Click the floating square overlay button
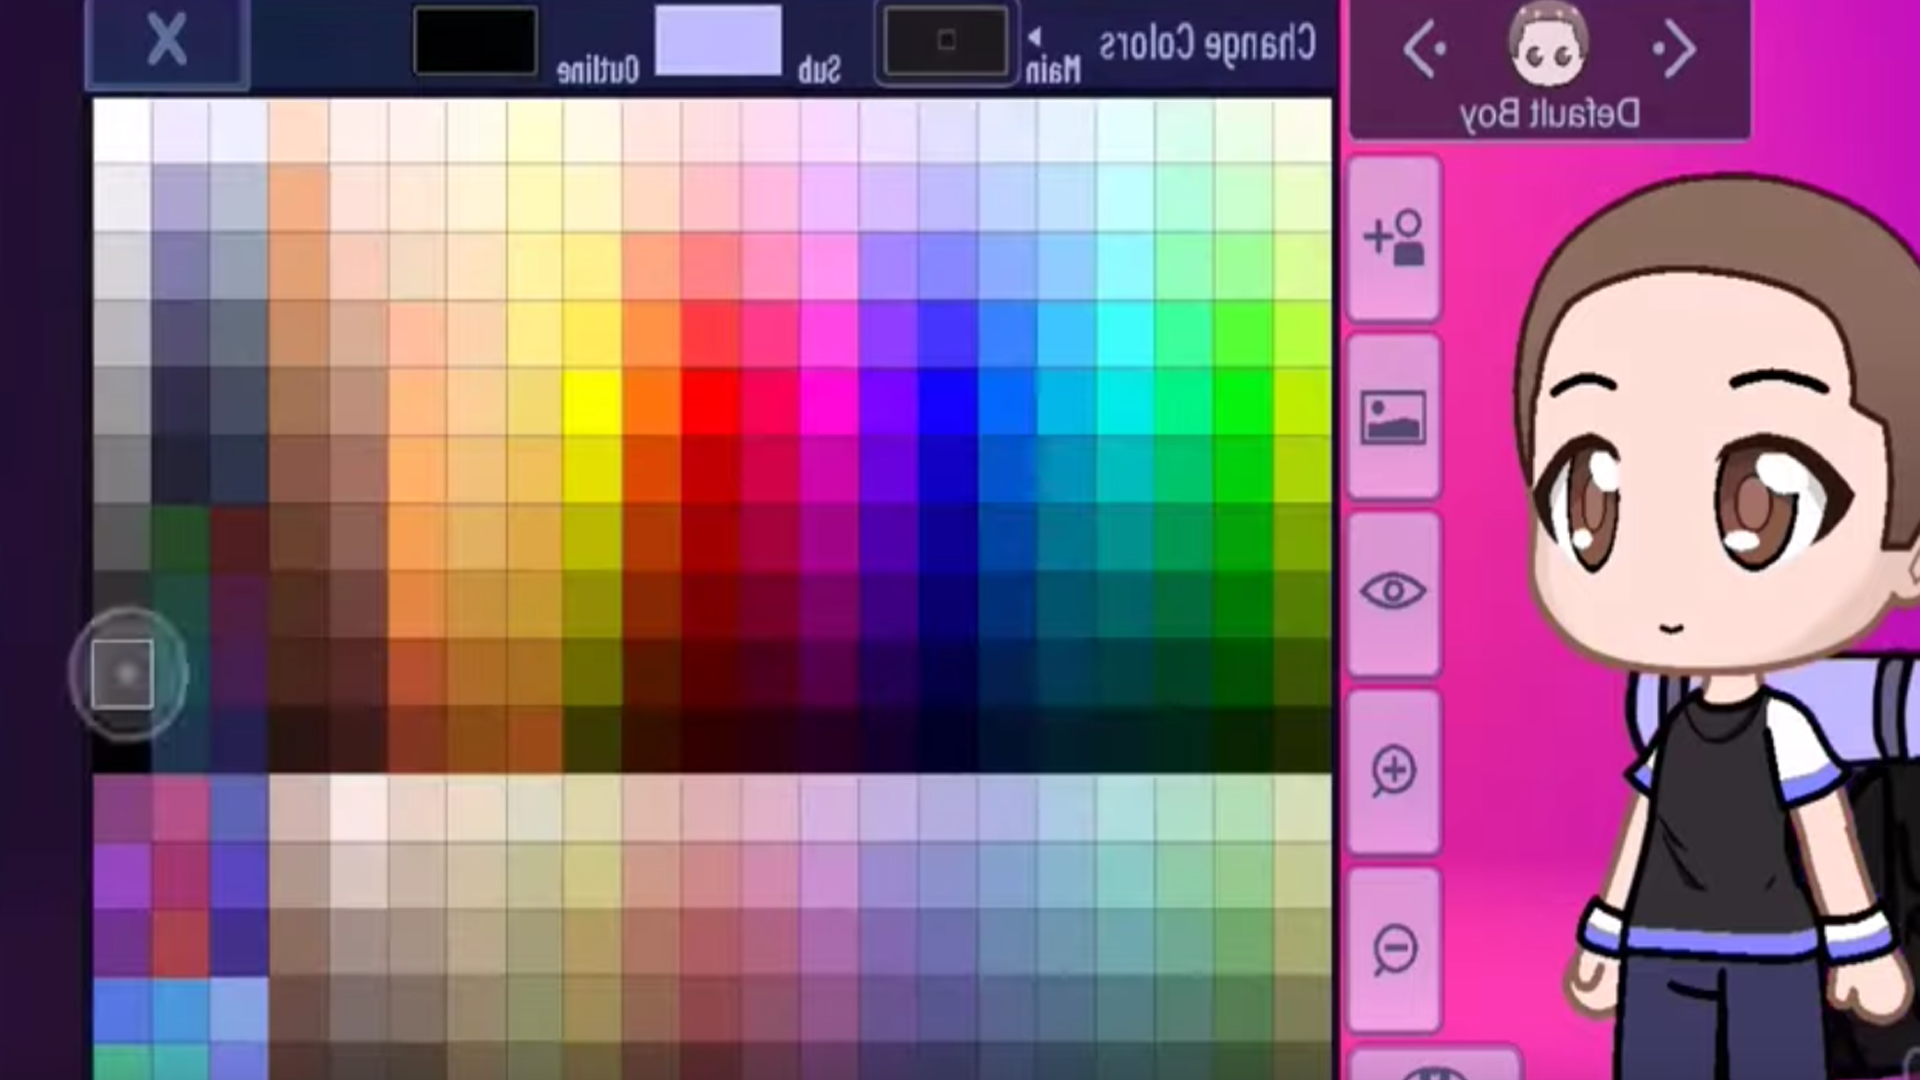This screenshot has height=1080, width=1920. tap(124, 674)
